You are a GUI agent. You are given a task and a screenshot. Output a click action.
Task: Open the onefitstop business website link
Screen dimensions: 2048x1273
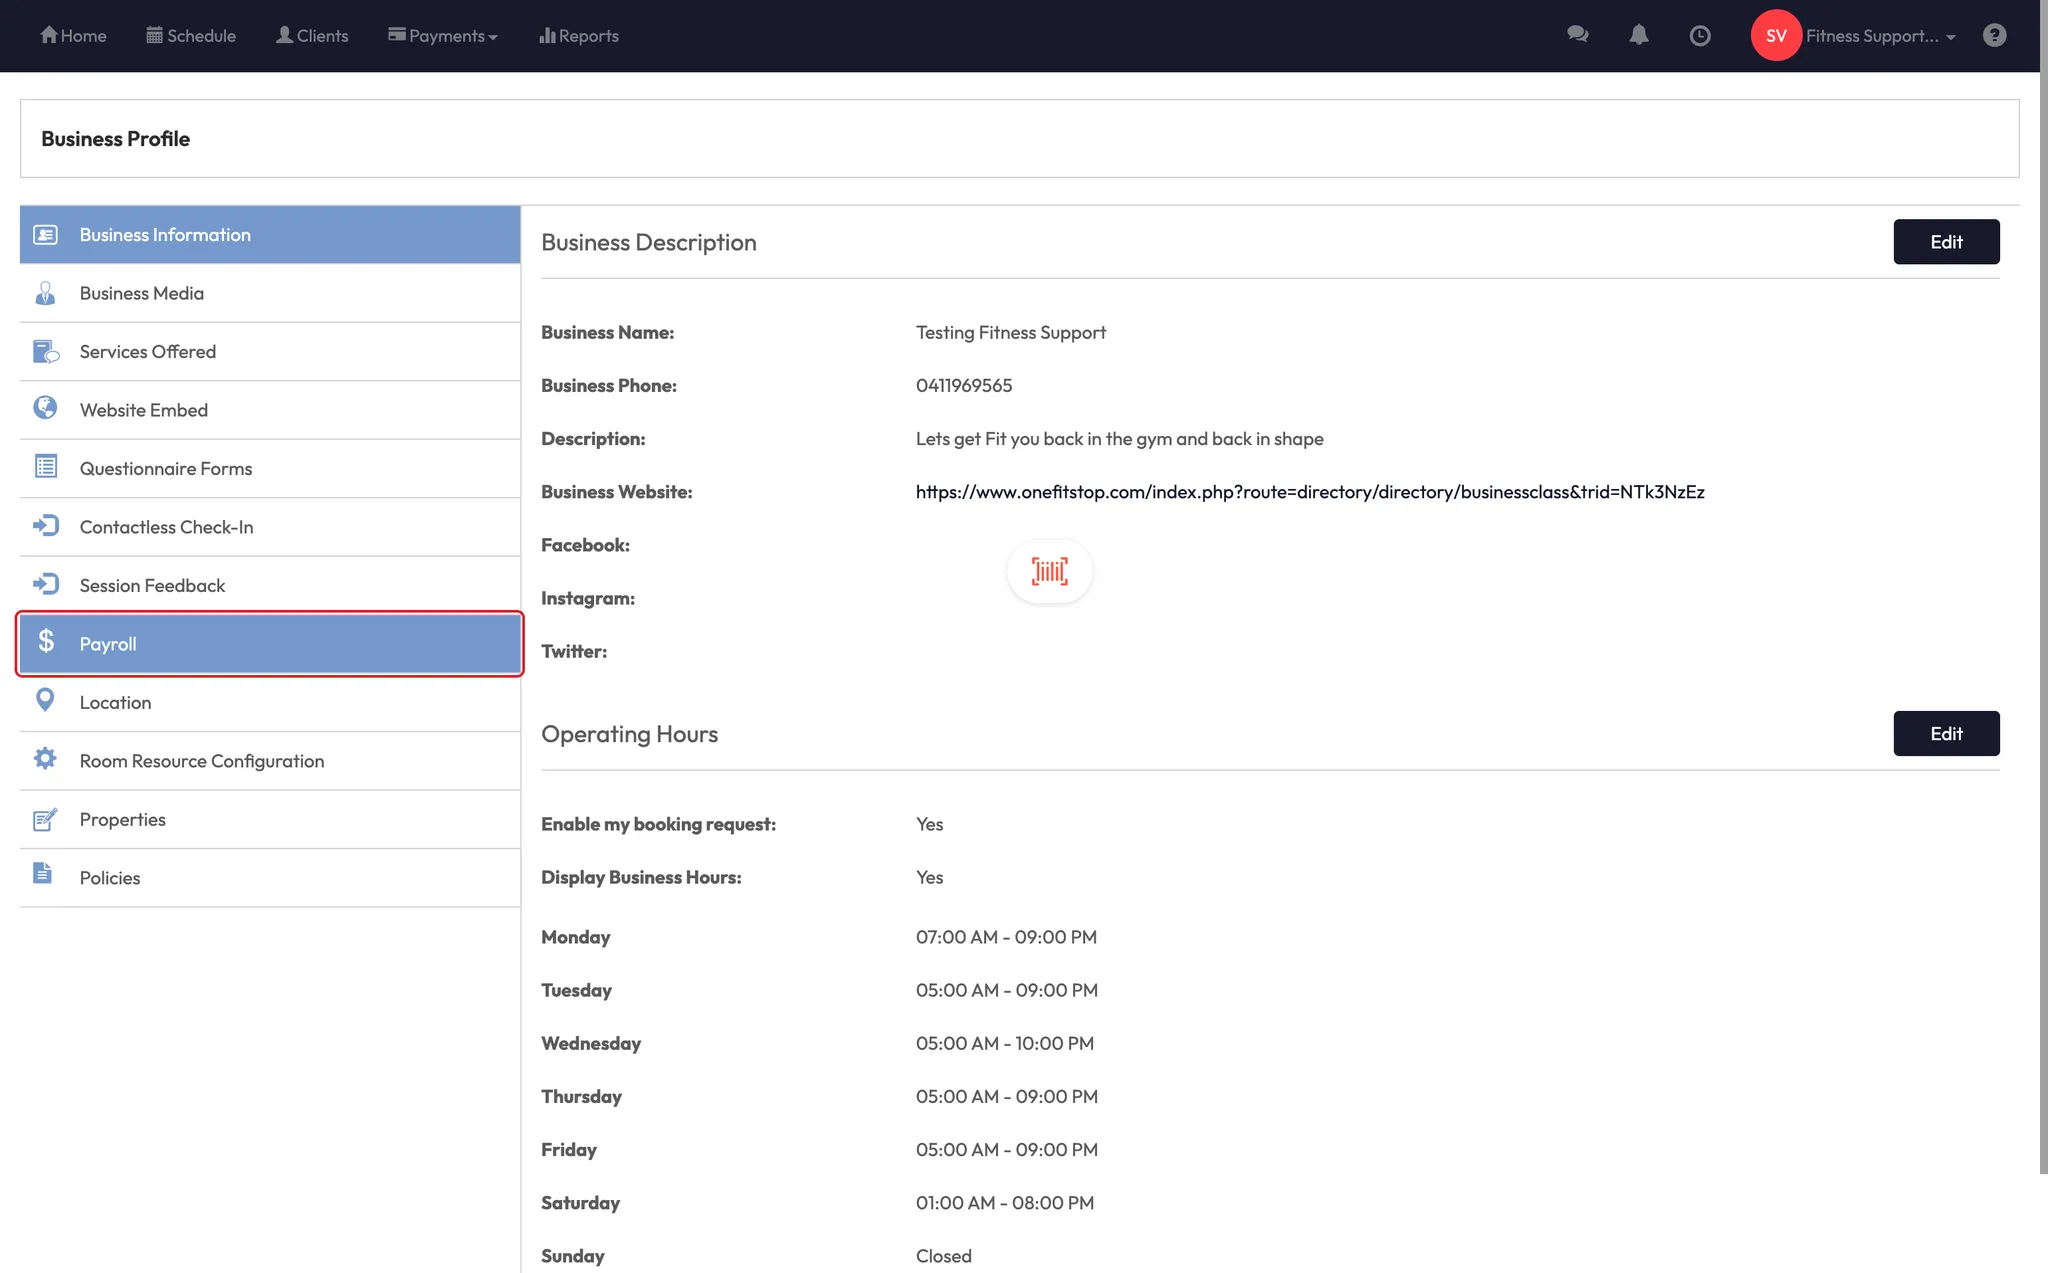click(1309, 492)
